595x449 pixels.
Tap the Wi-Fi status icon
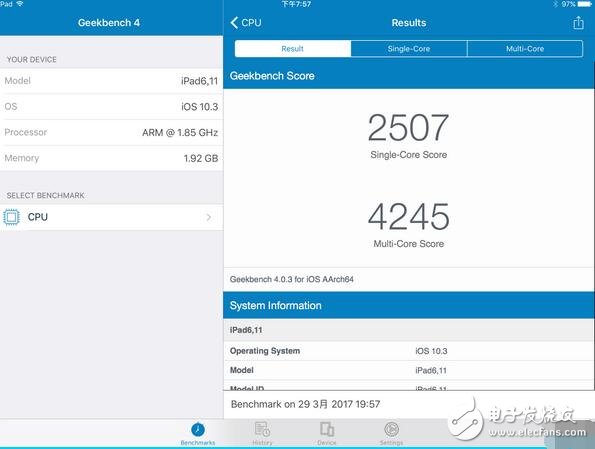(19, 4)
